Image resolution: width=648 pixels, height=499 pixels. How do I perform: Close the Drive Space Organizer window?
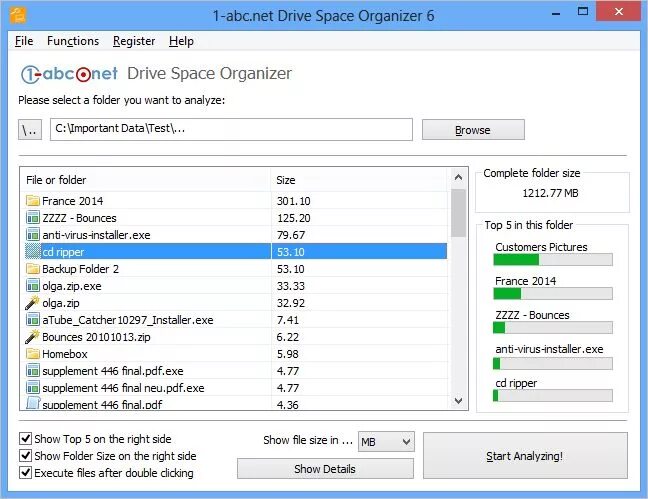click(619, 12)
